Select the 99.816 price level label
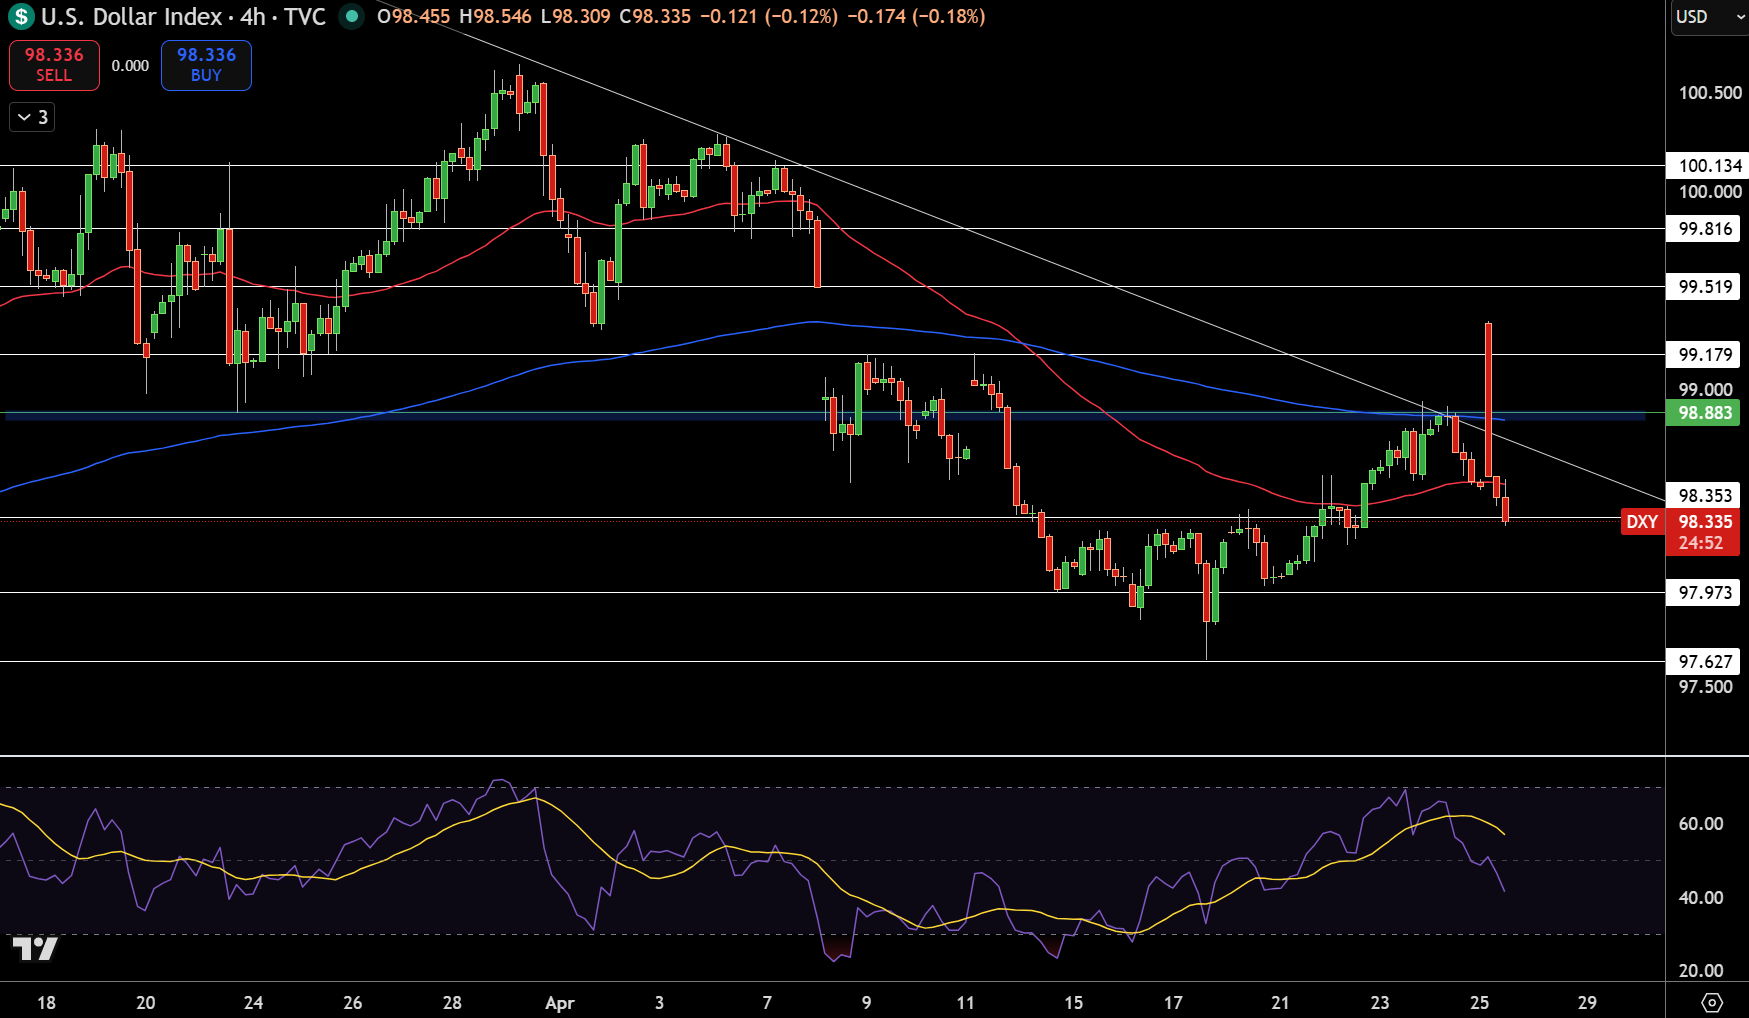1749x1018 pixels. point(1705,229)
